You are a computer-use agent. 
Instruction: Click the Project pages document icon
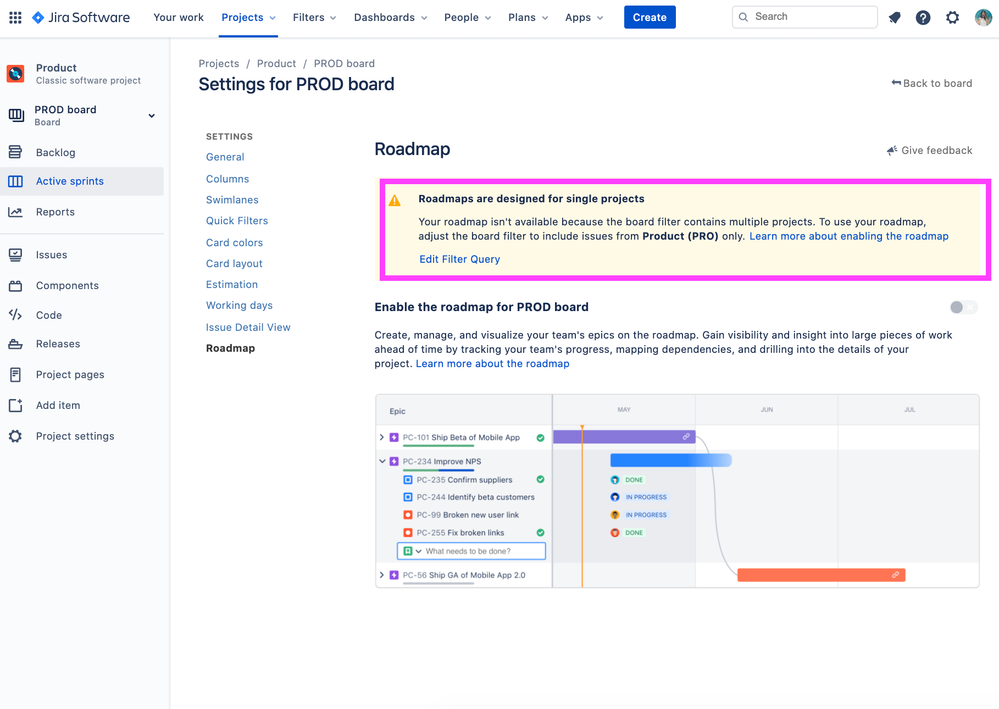[15, 375]
